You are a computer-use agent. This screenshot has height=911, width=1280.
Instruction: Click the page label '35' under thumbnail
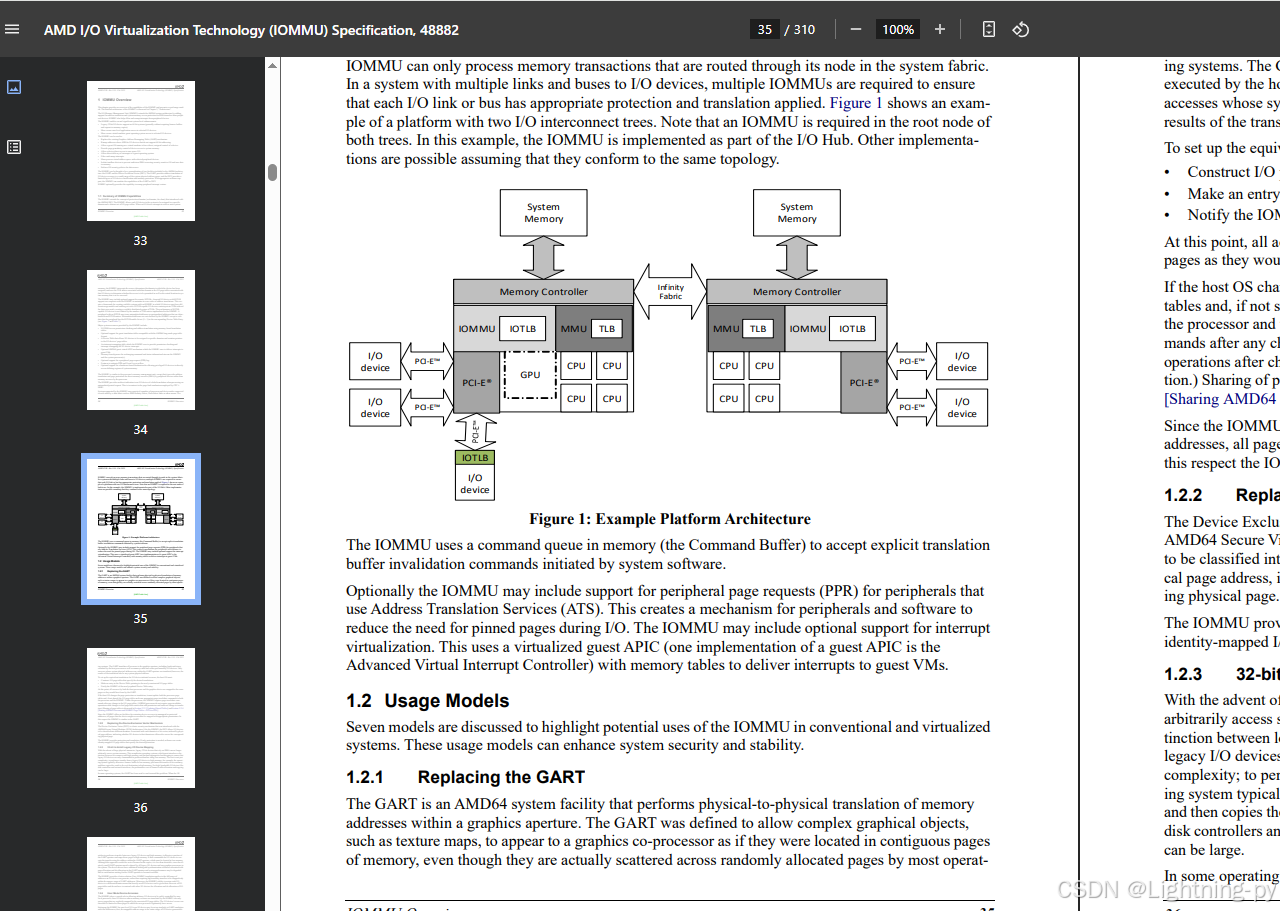coord(140,618)
